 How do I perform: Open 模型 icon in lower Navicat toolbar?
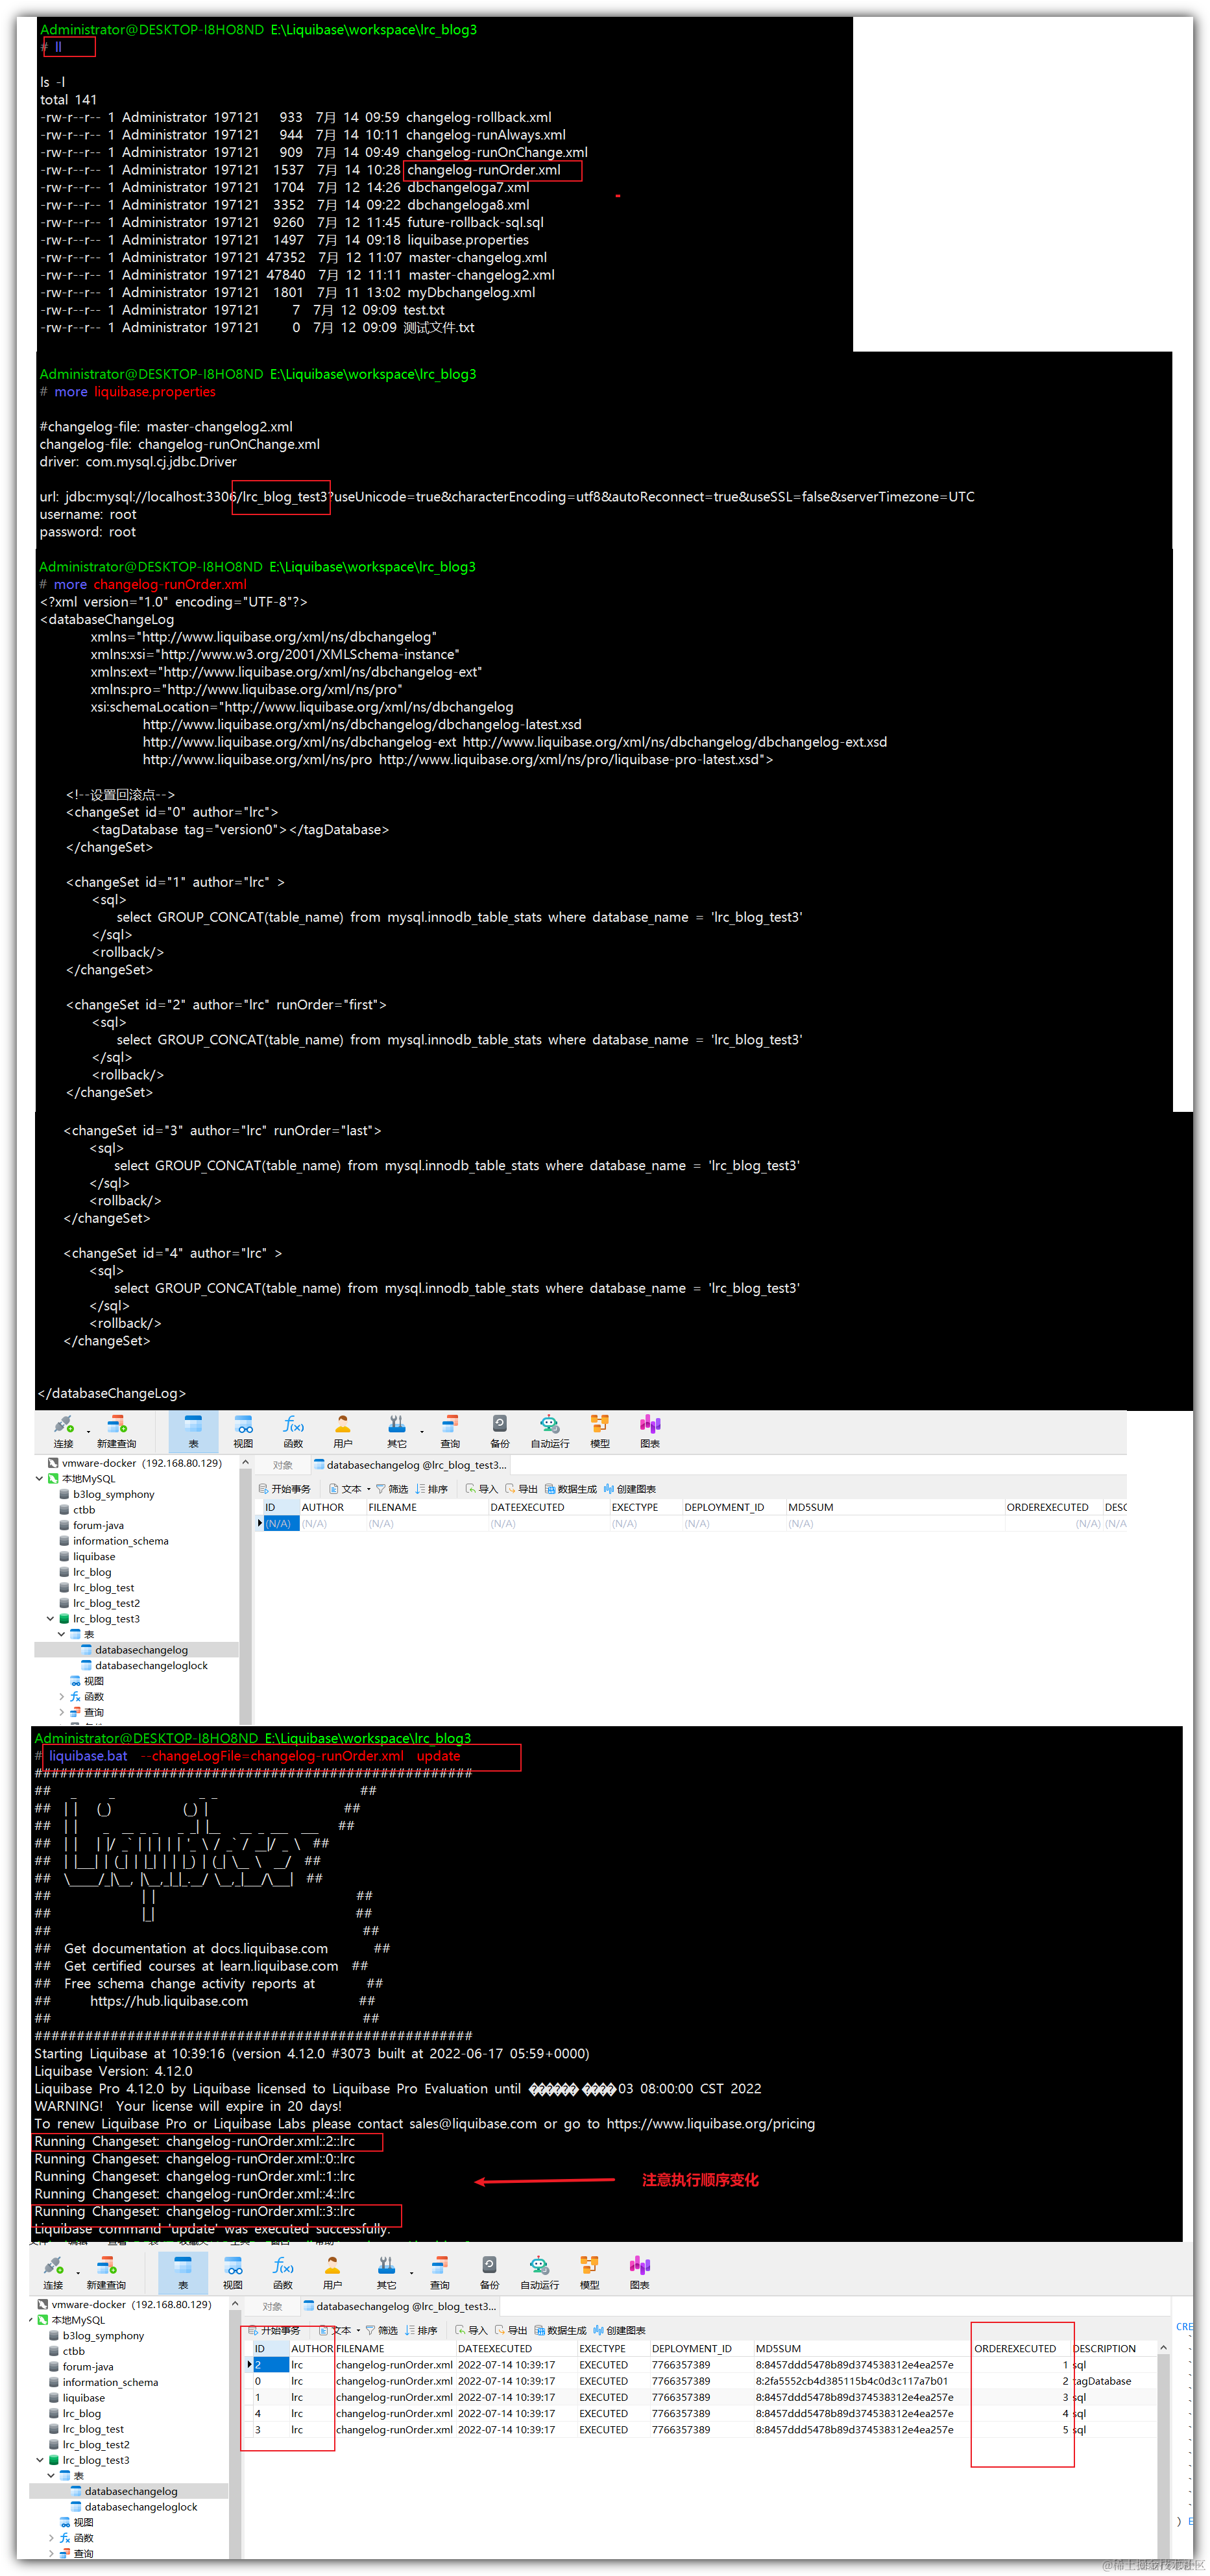coord(590,2272)
